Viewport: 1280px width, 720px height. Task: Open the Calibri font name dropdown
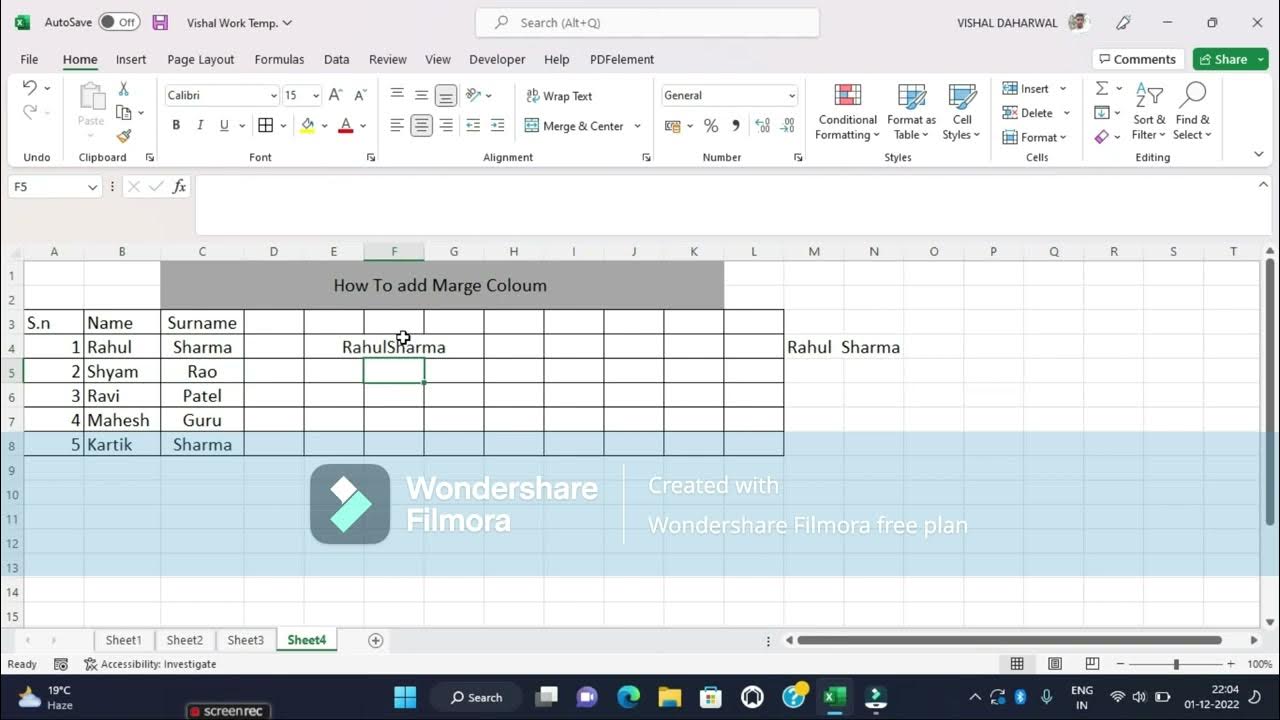click(273, 95)
